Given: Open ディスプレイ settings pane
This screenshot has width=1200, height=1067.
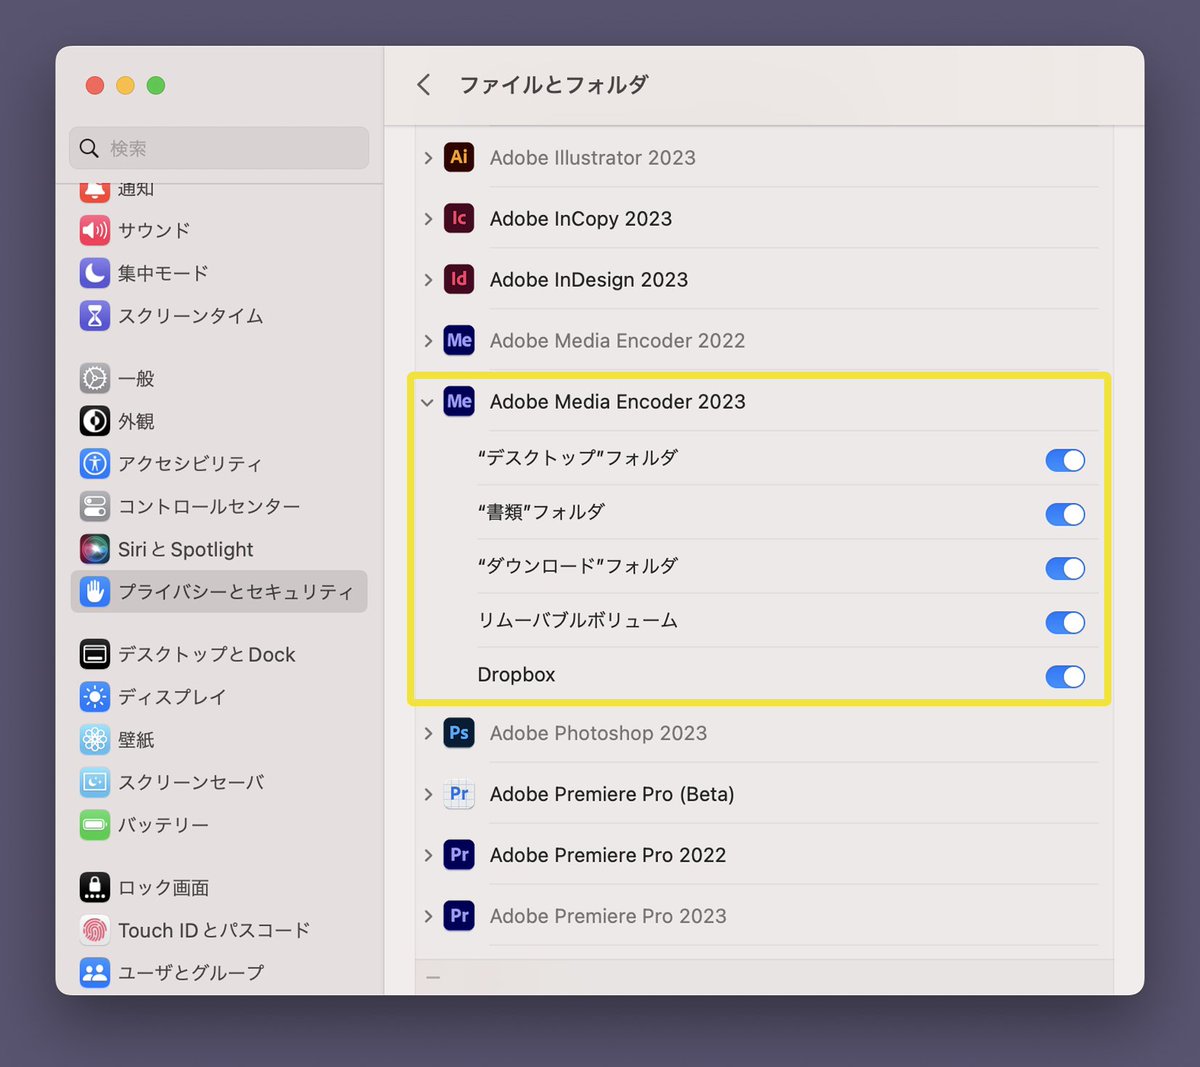Looking at the screenshot, I should click(219, 697).
